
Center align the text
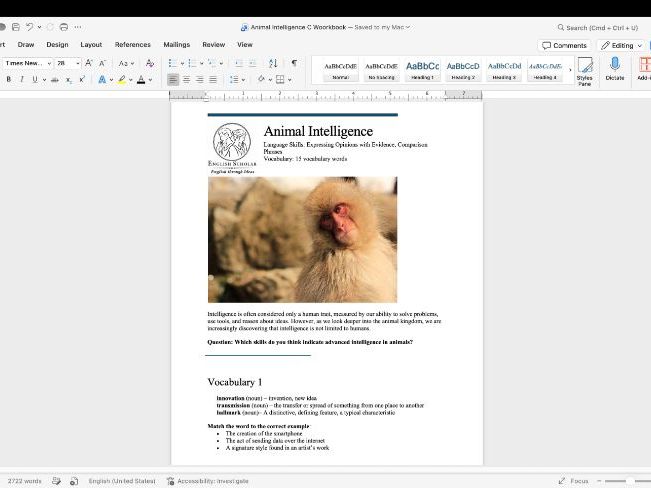coord(186,79)
